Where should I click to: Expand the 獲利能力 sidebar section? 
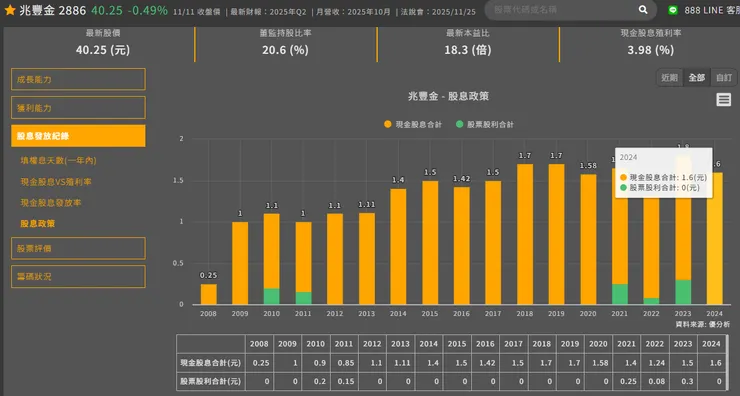78,108
